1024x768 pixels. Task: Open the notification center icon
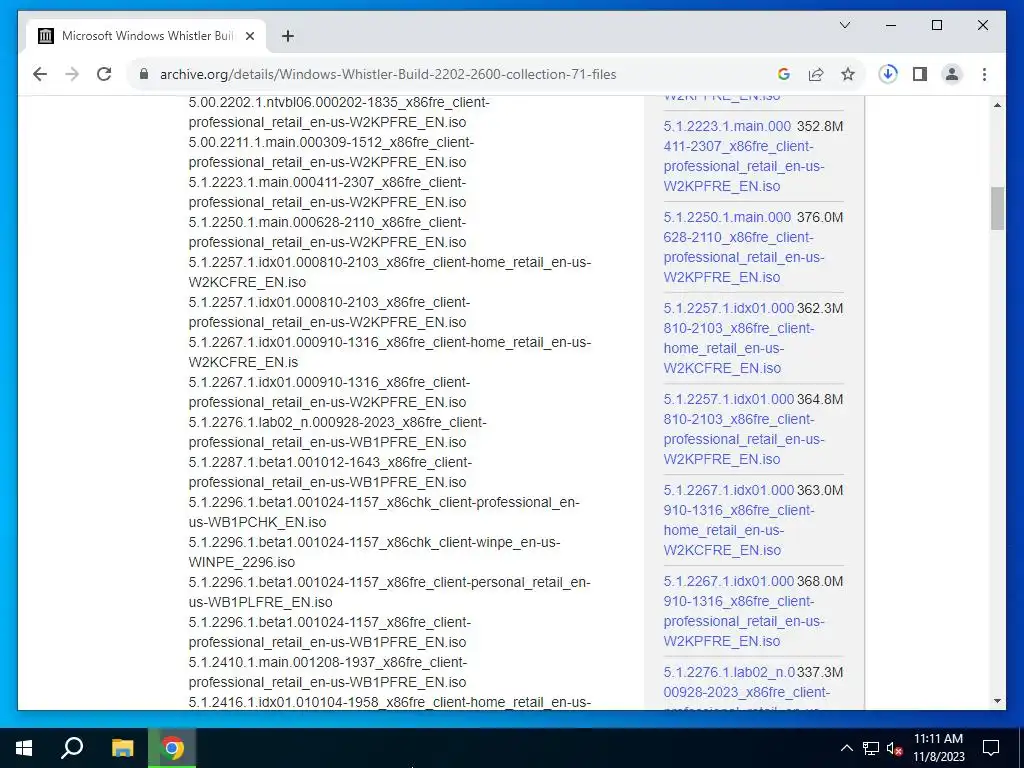[991, 748]
